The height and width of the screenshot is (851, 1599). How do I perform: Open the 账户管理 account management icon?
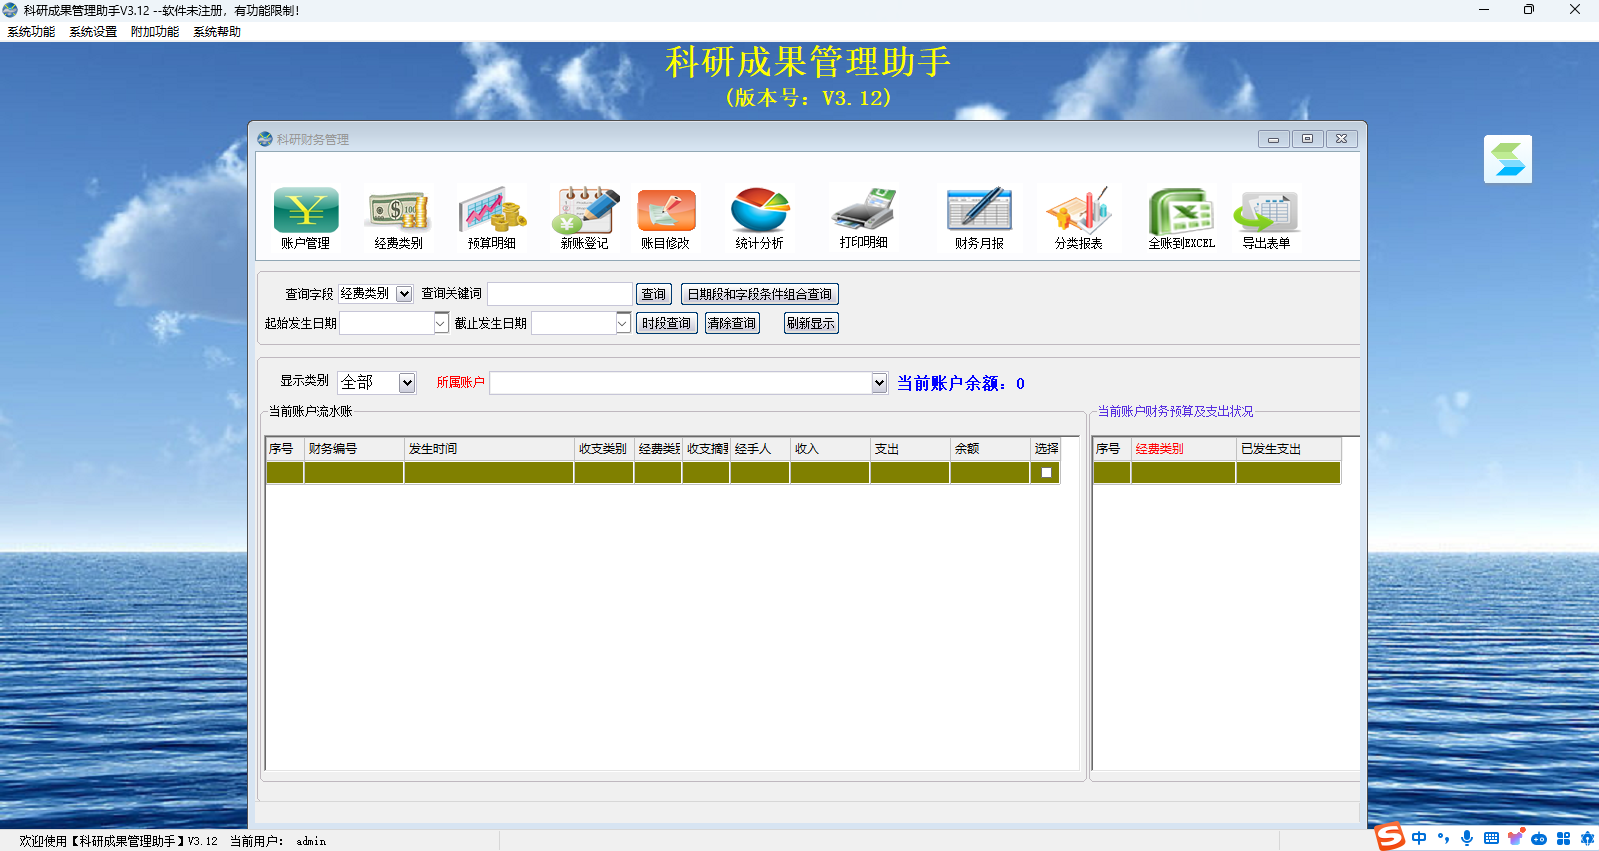(306, 210)
